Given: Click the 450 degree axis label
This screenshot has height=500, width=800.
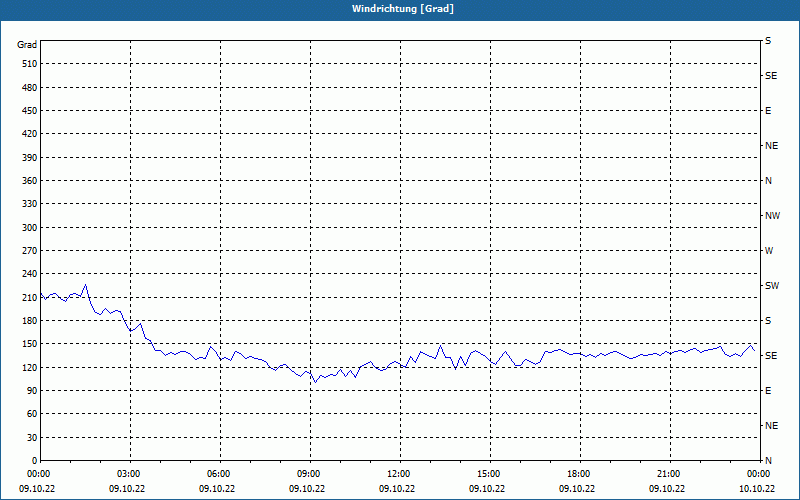Looking at the screenshot, I should pos(30,111).
